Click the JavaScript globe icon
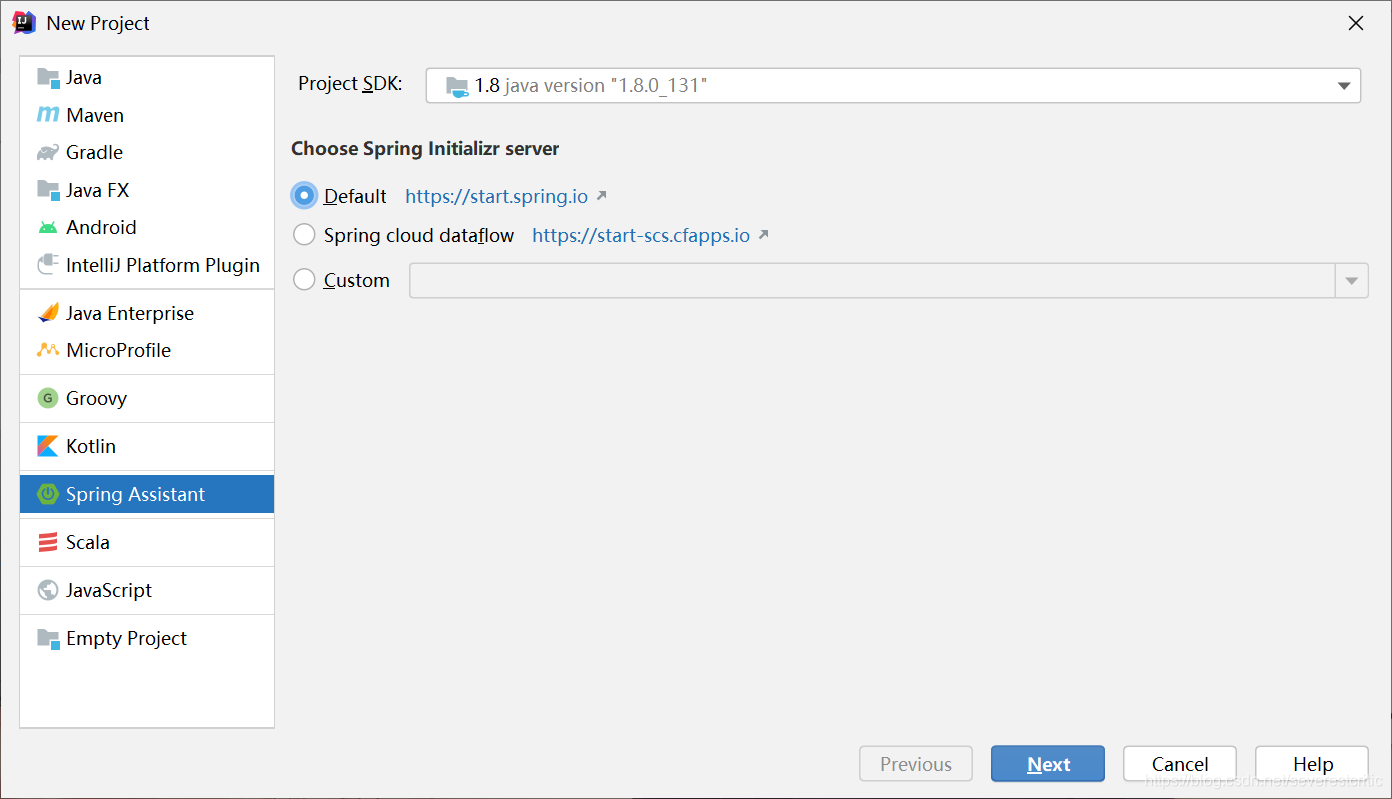Viewport: 1392px width, 799px height. 48,590
